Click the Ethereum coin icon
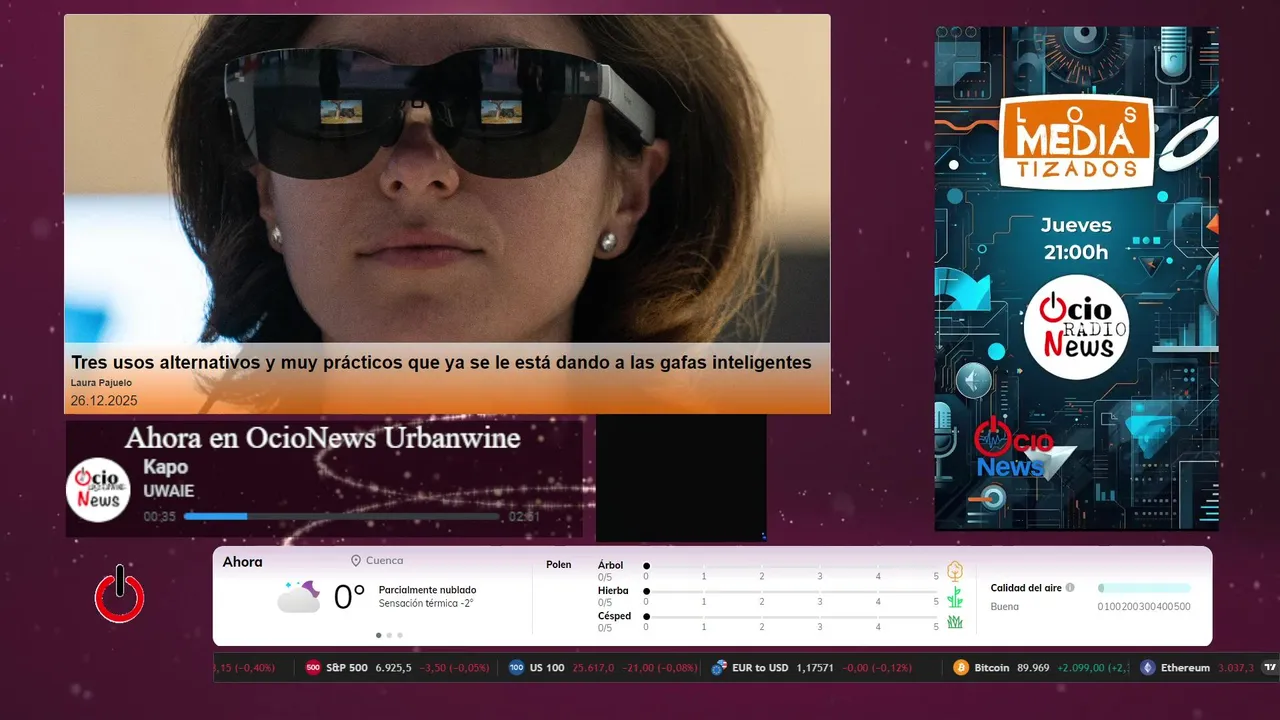The width and height of the screenshot is (1280, 720). pyautogui.click(x=1148, y=667)
